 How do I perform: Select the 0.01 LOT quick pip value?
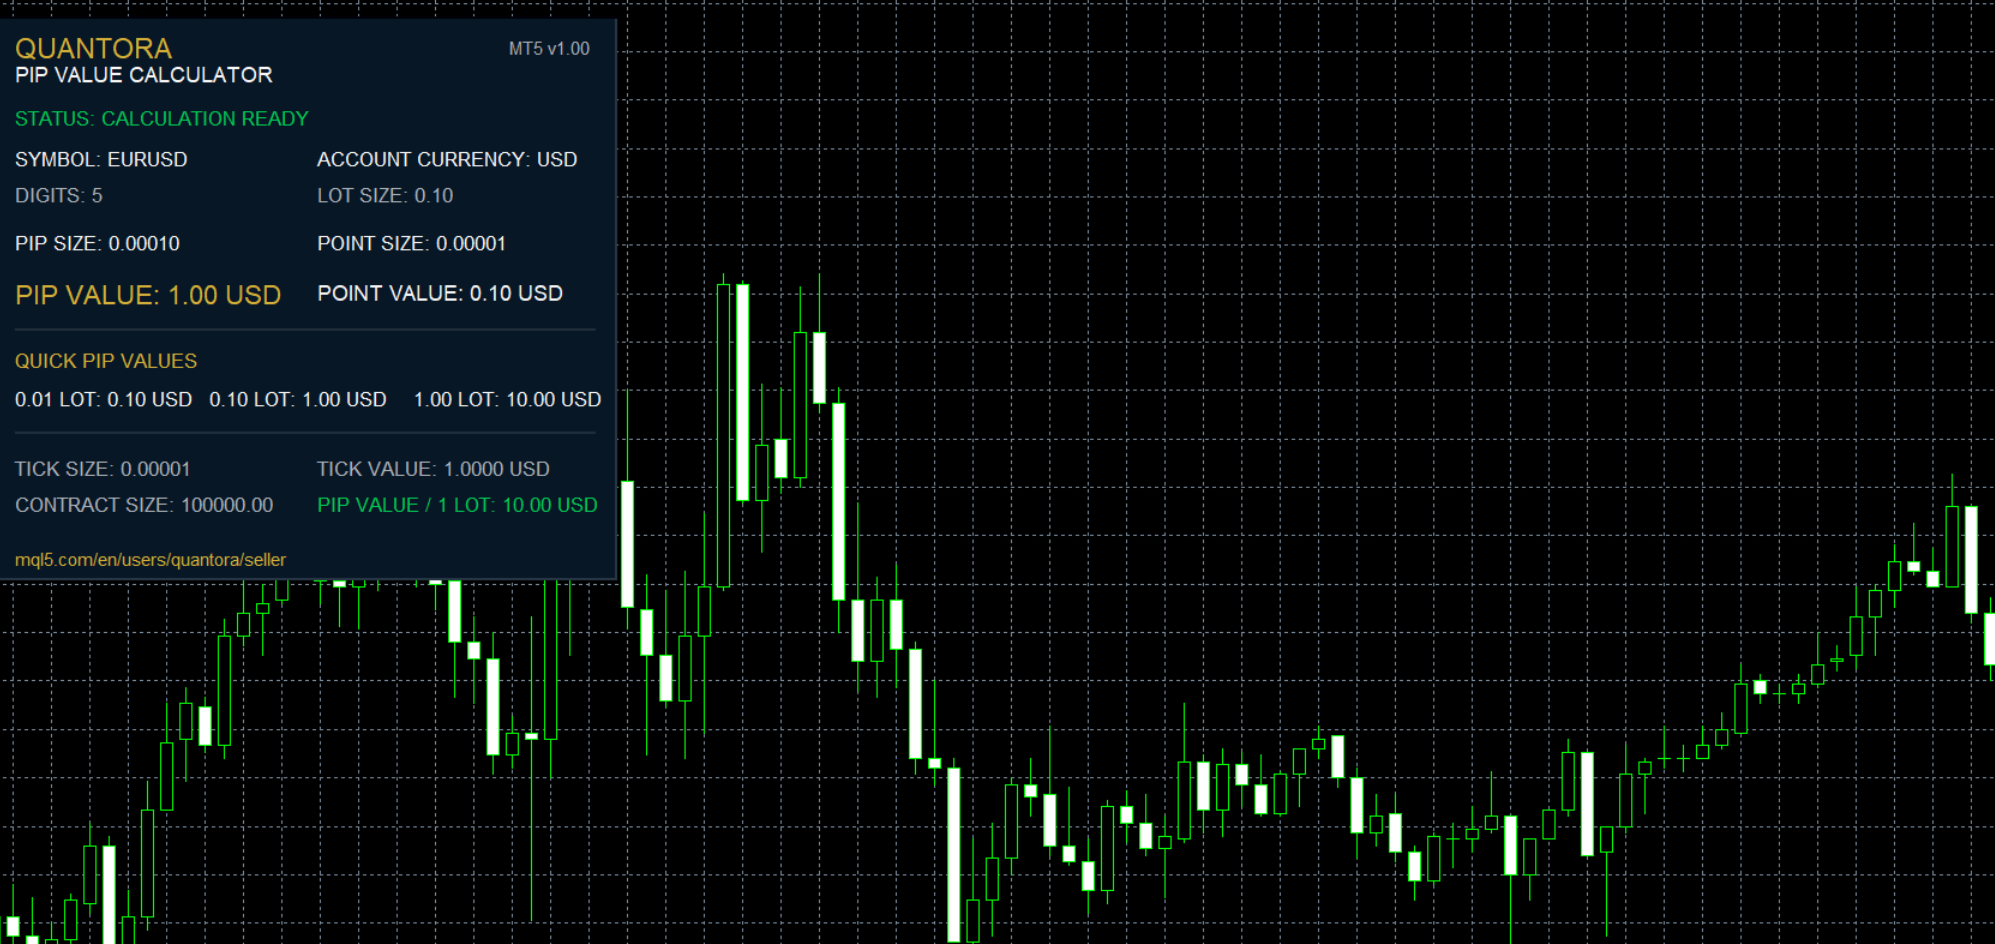[103, 400]
